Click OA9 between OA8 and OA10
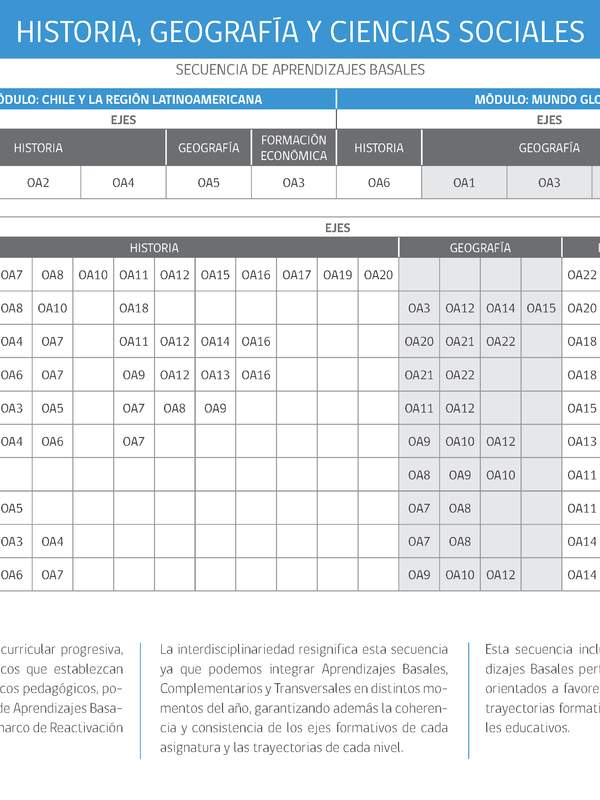 (460, 475)
